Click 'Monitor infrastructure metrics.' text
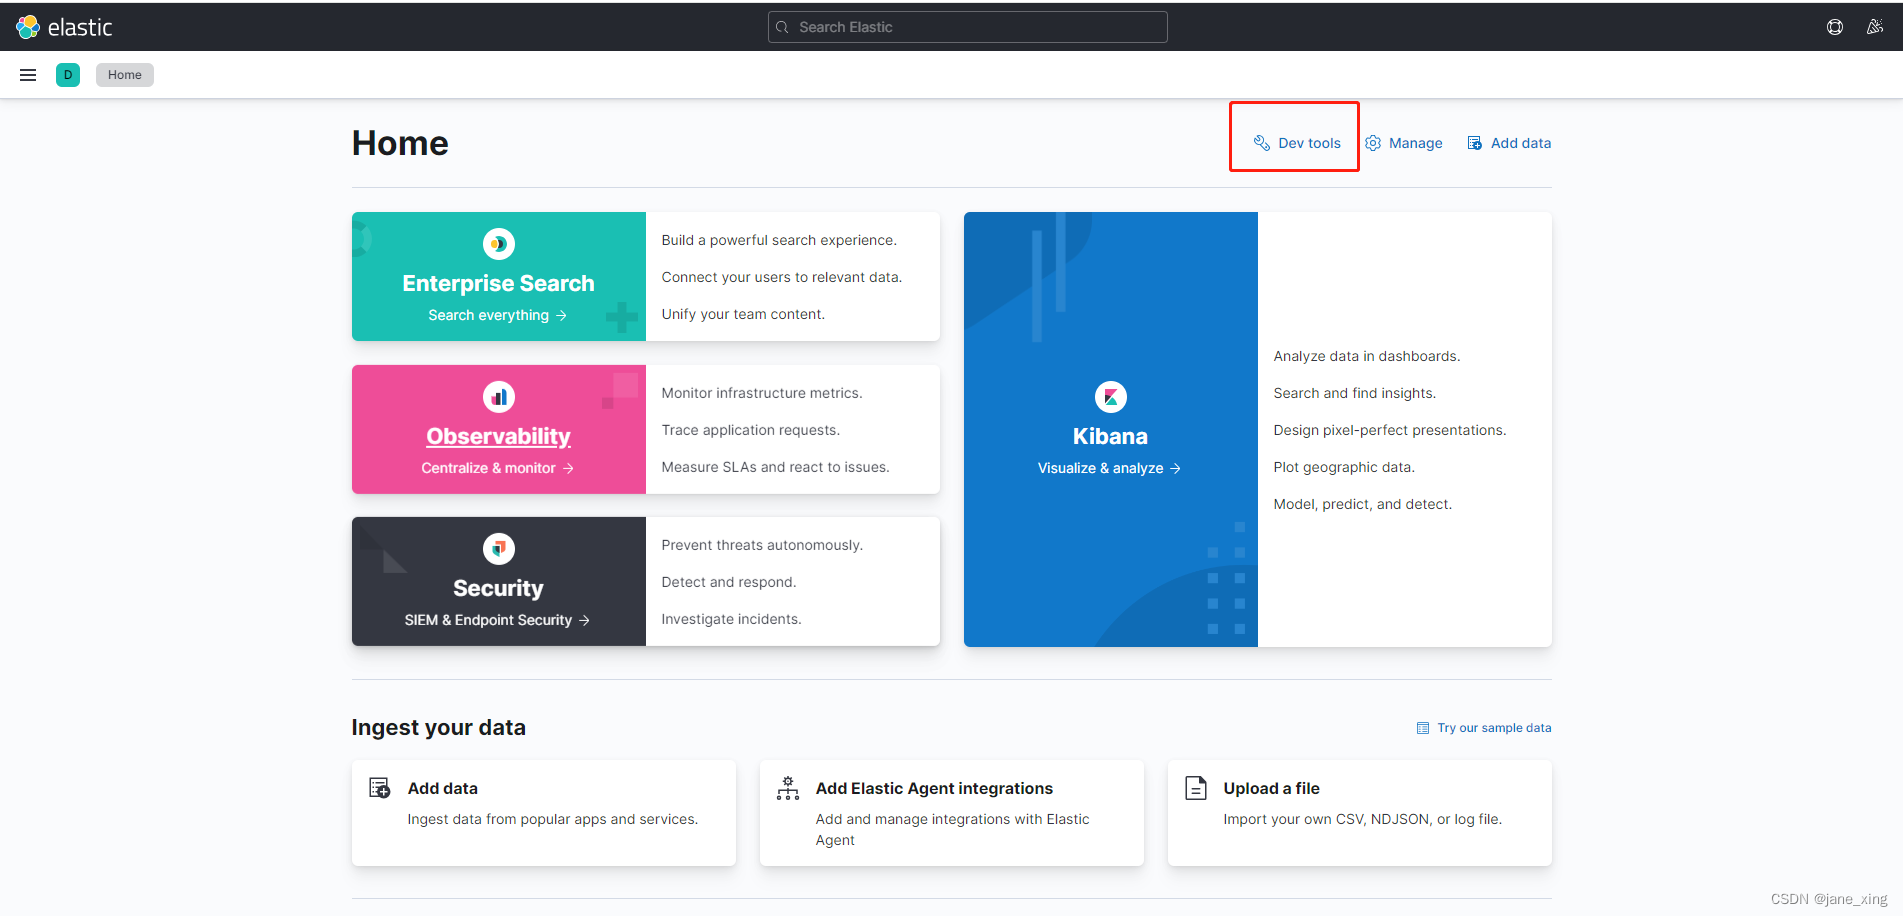 pos(762,393)
